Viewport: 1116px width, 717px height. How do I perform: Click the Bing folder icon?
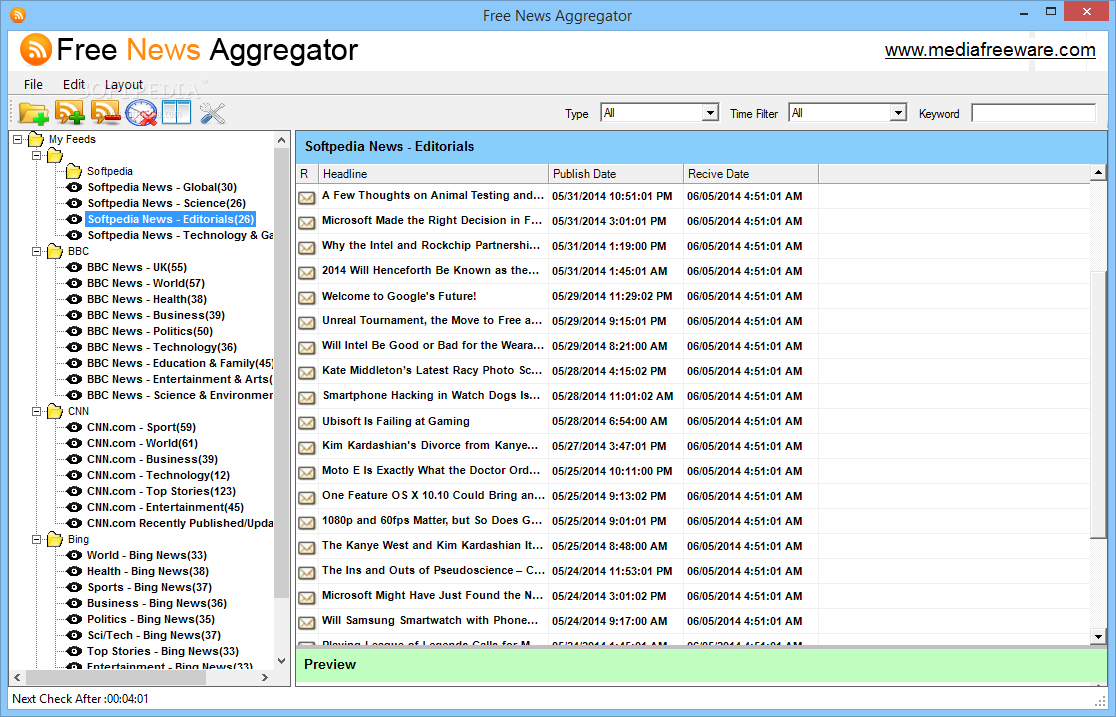(x=55, y=540)
